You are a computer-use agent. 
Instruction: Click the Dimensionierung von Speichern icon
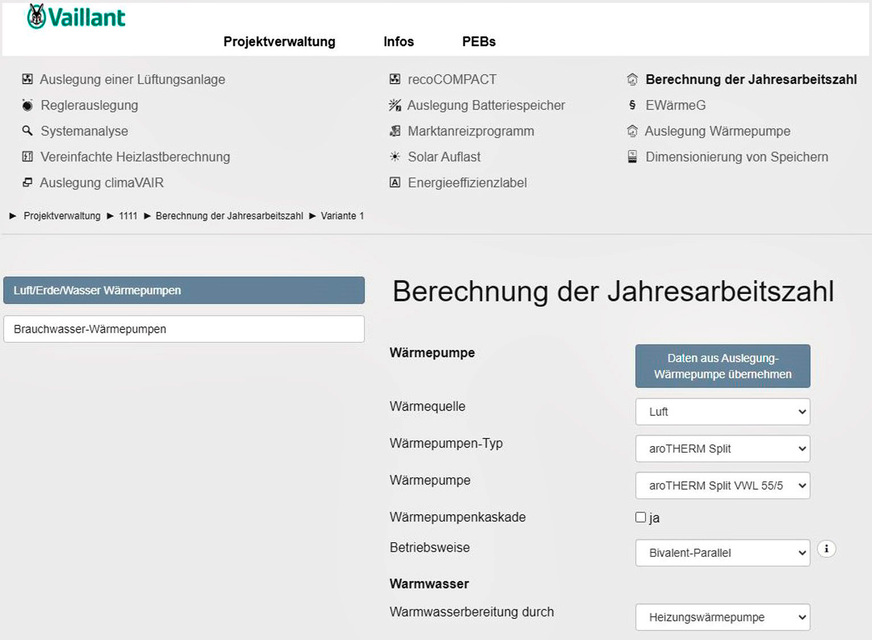pyautogui.click(x=631, y=157)
